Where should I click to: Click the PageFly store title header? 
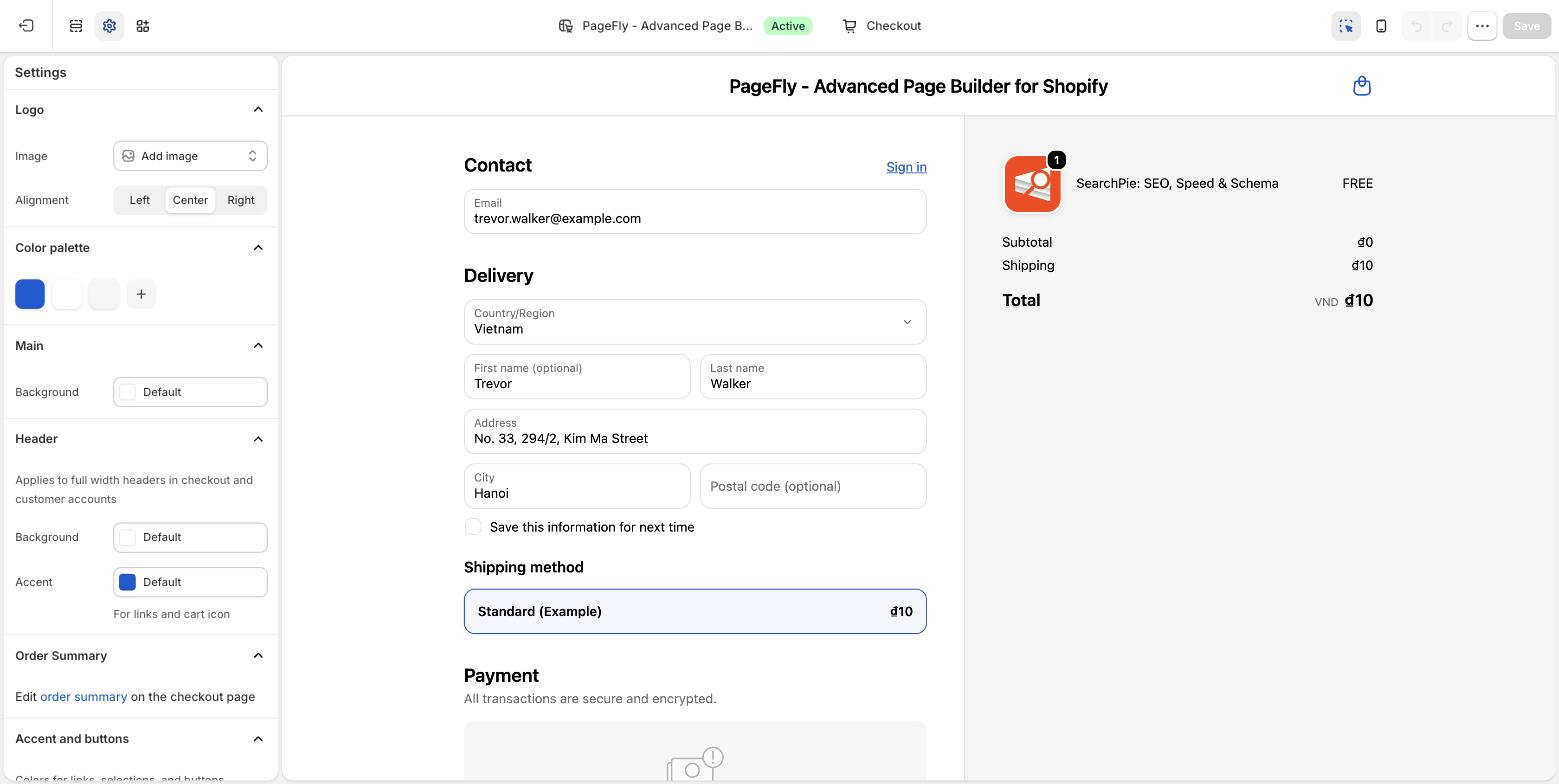pos(918,86)
